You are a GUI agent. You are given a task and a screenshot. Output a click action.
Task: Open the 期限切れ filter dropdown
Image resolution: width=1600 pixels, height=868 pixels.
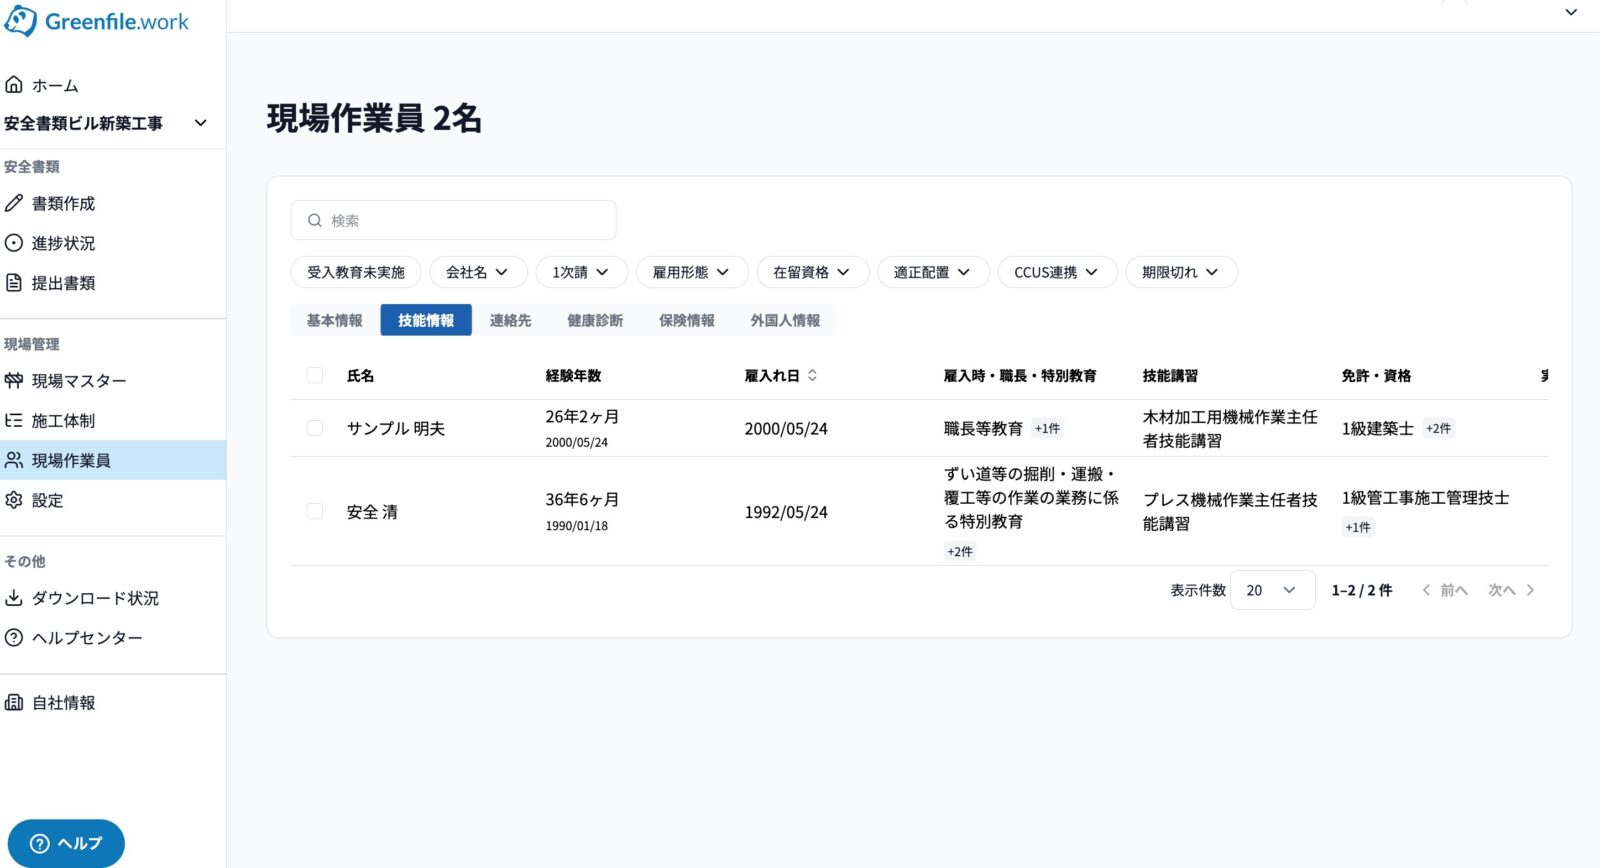click(1181, 272)
